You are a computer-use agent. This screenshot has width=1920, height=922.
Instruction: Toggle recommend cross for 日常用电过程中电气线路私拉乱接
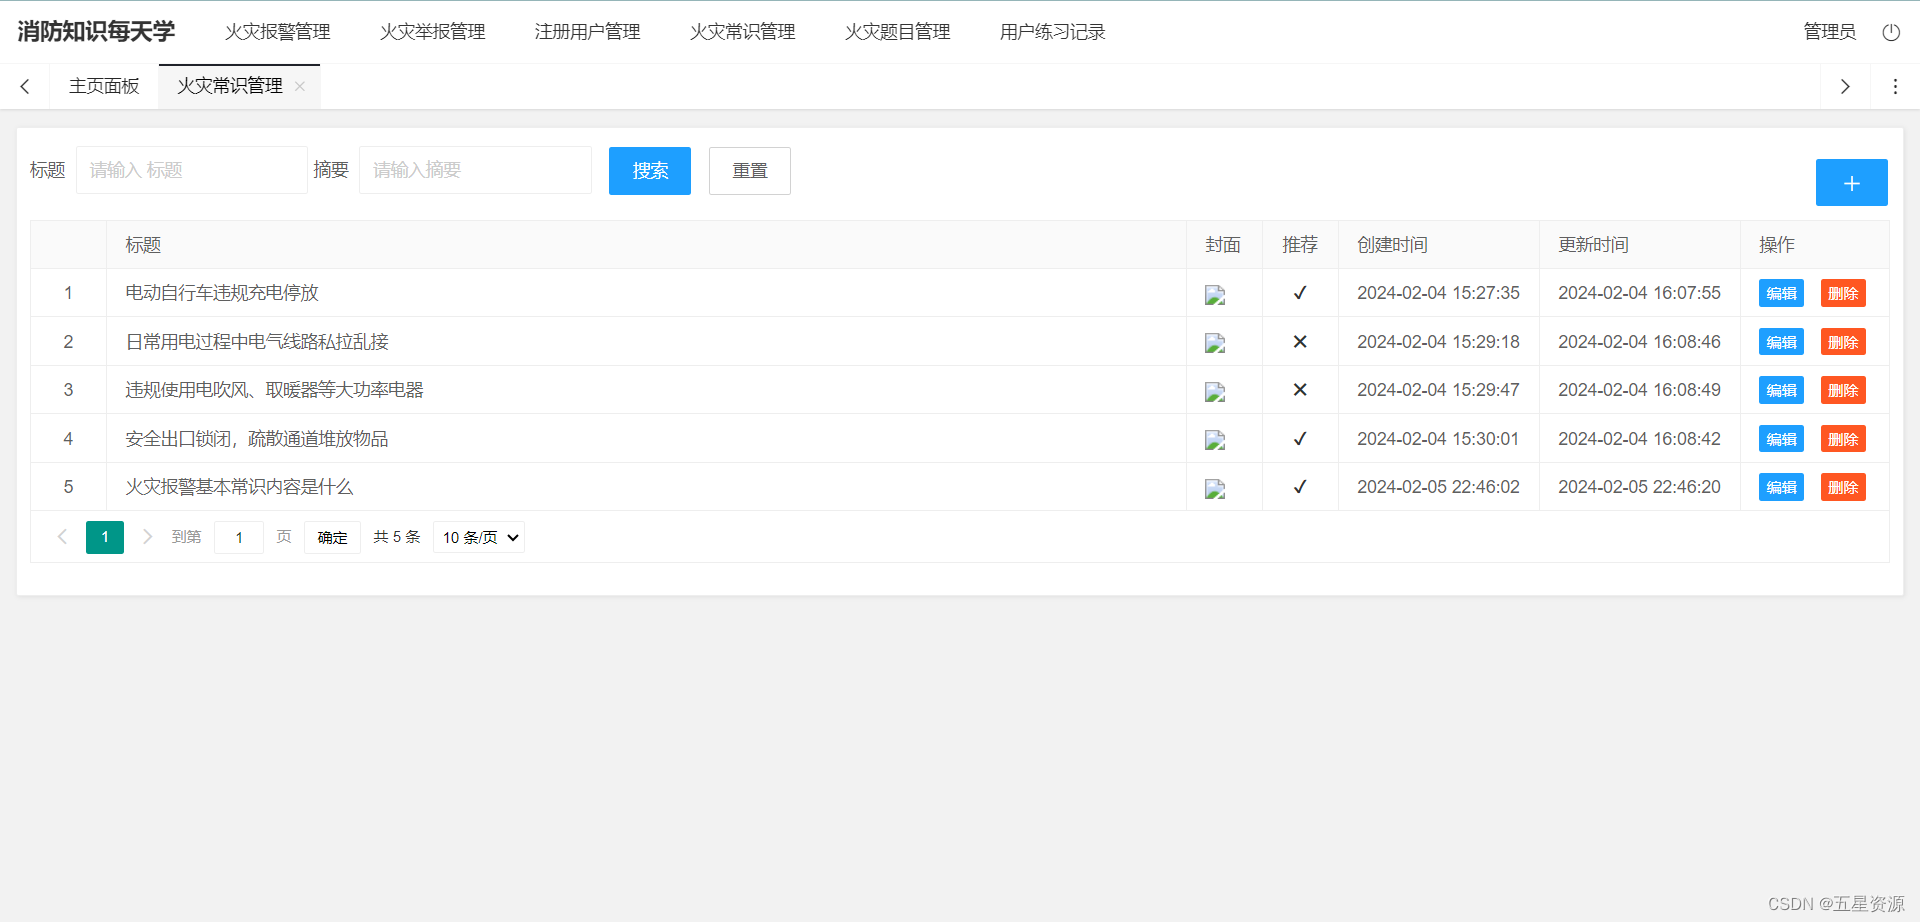click(x=1300, y=342)
